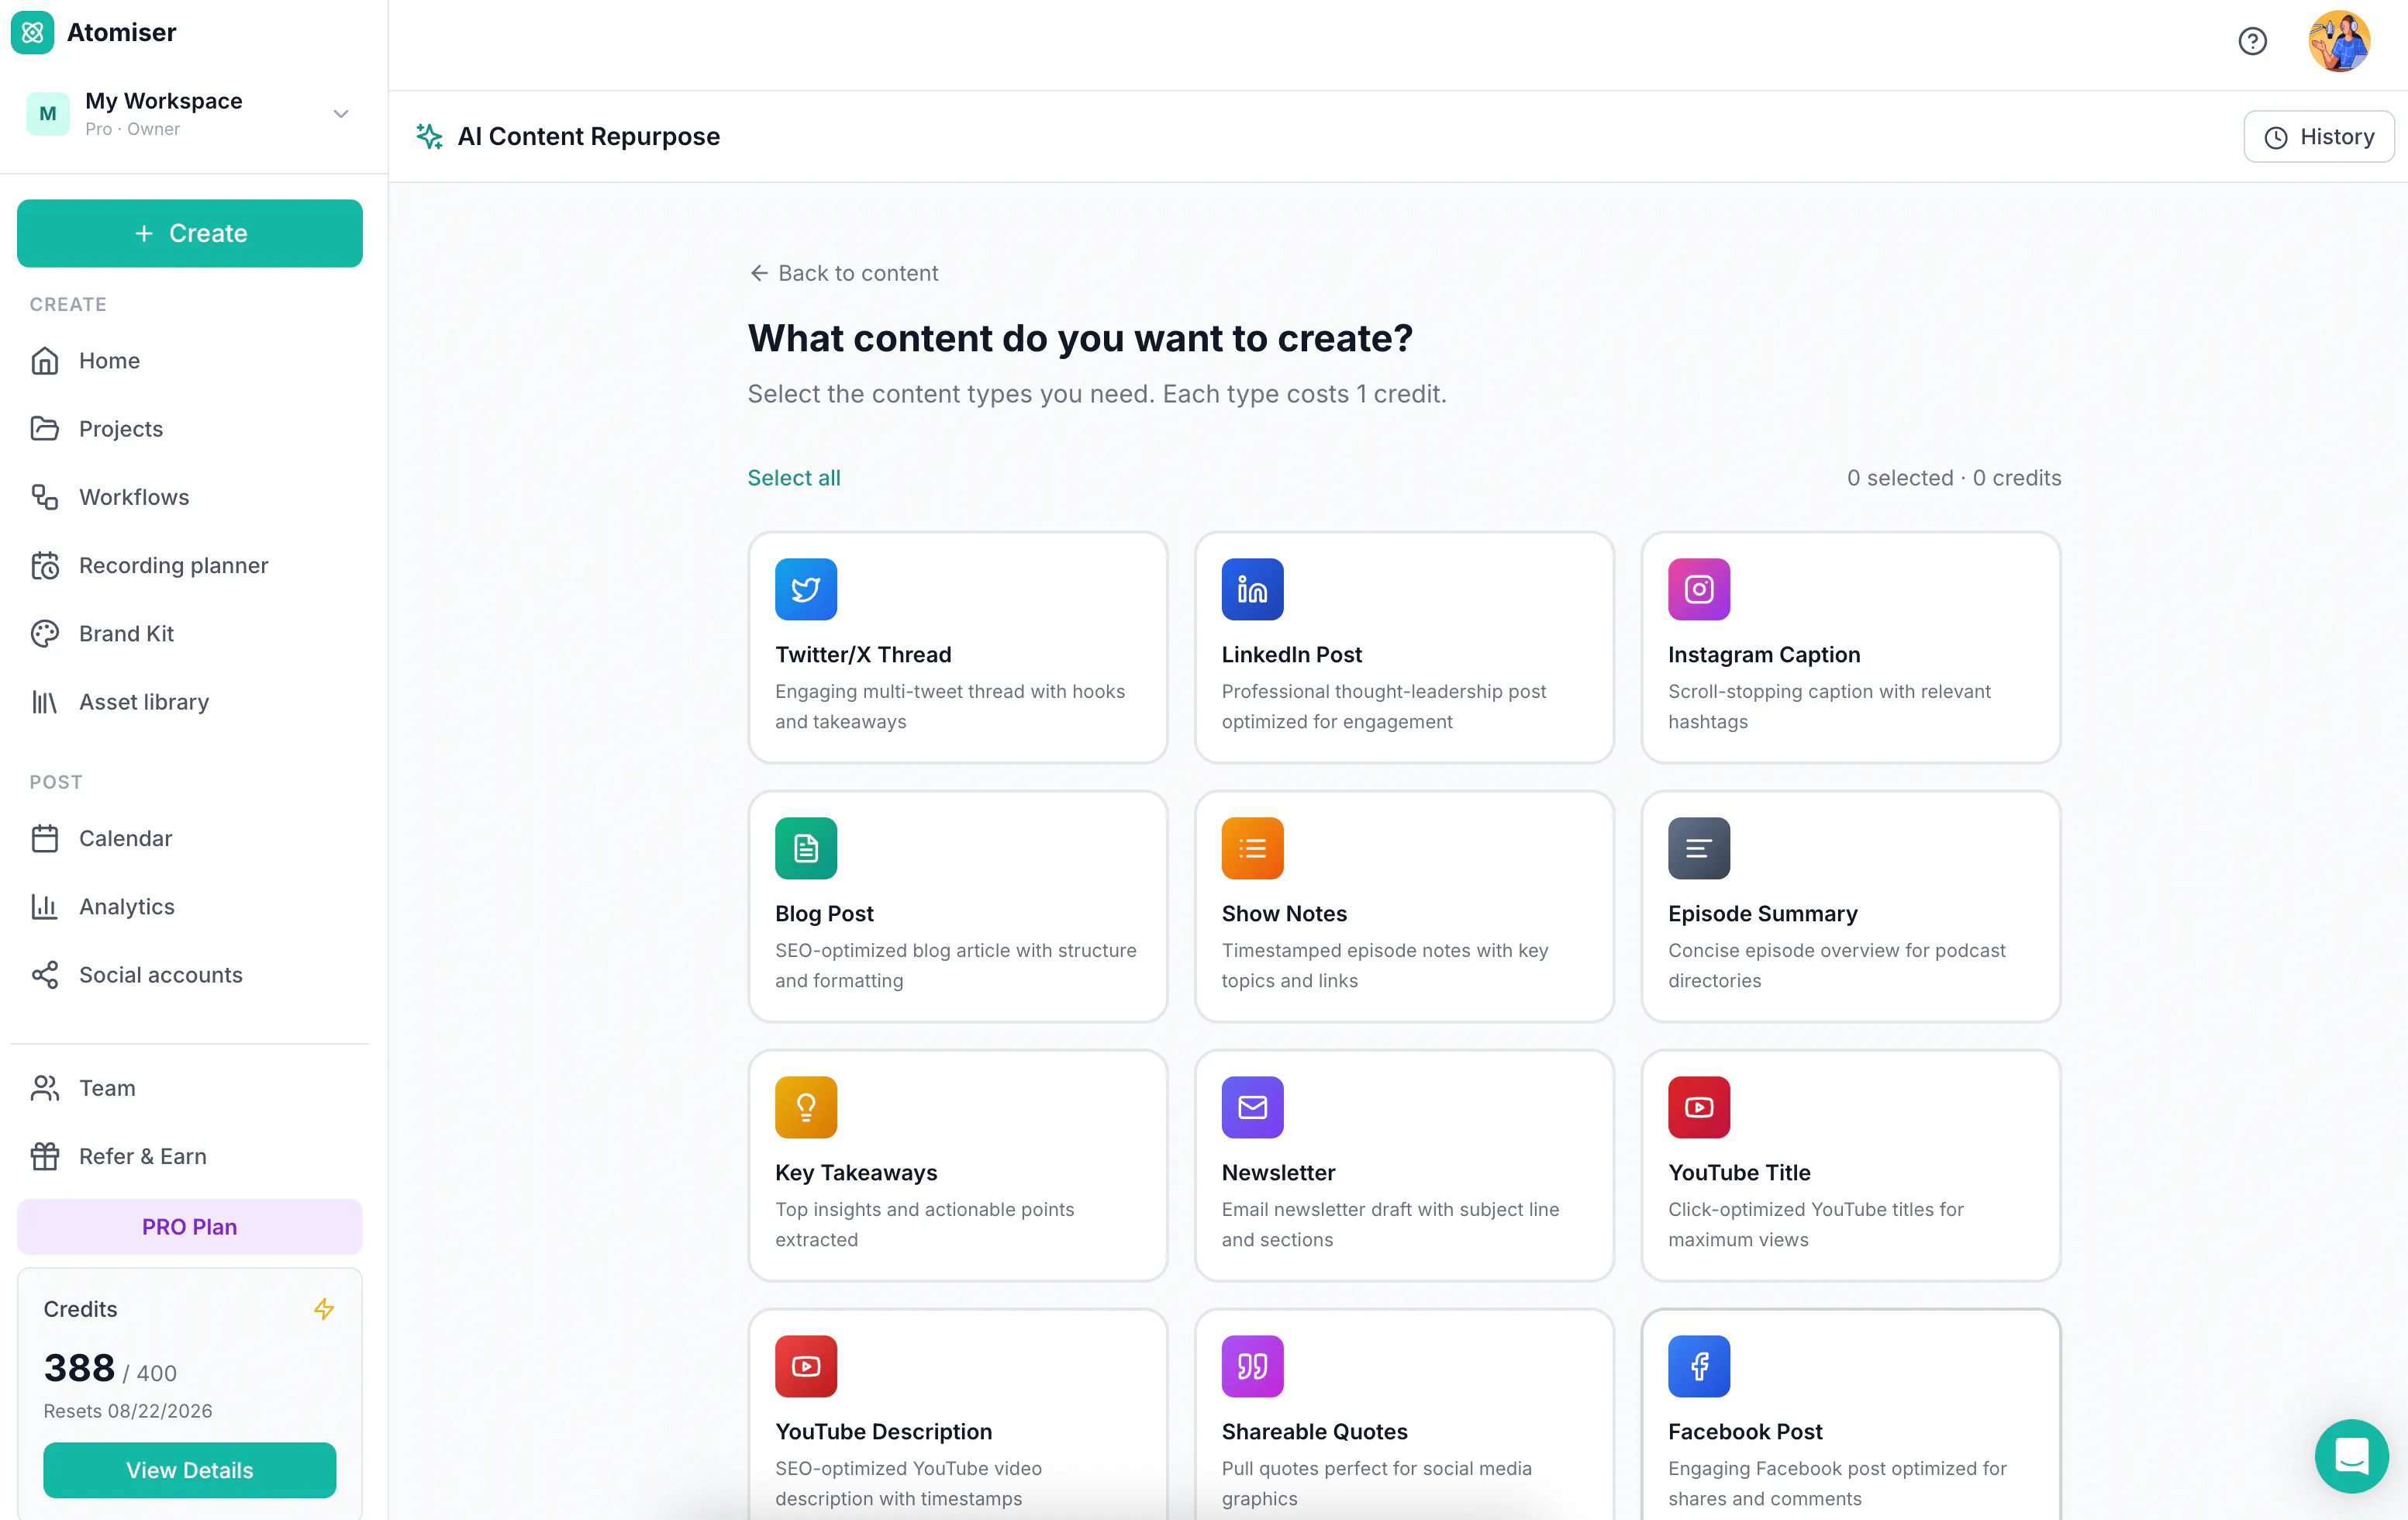Click the M workspace avatar badge

(x=47, y=114)
